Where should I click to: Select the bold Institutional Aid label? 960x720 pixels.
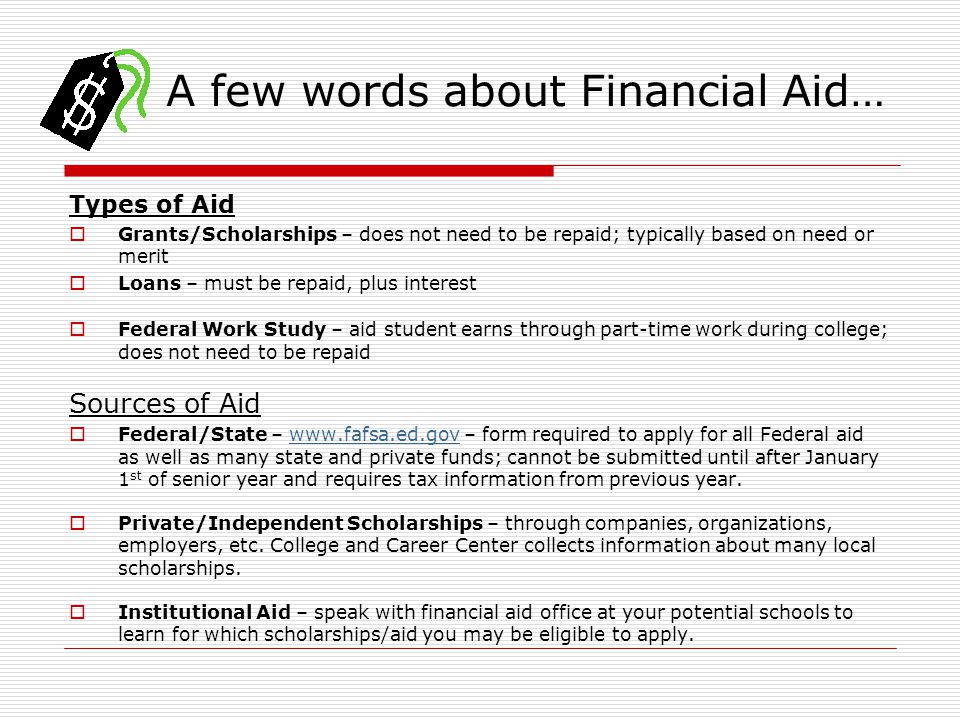pos(204,612)
